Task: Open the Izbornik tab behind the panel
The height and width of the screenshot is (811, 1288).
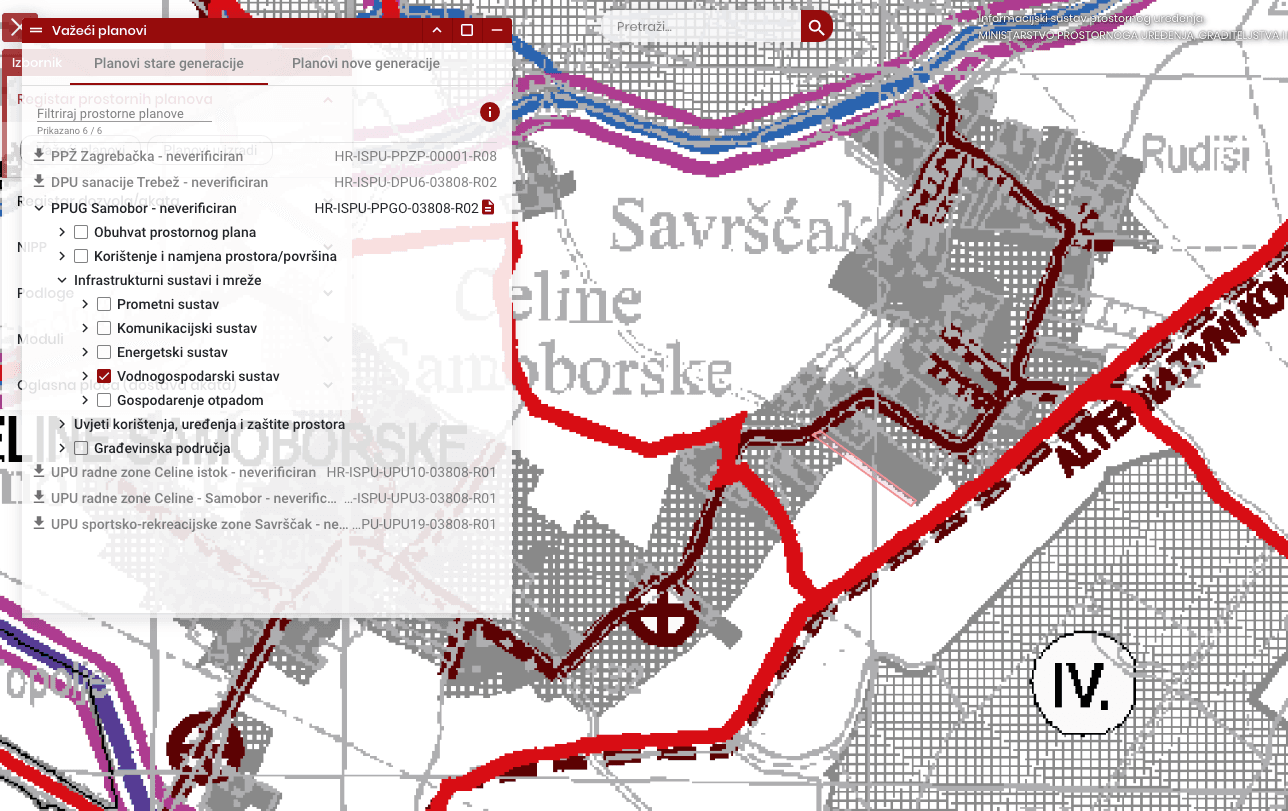Action: pyautogui.click(x=37, y=63)
